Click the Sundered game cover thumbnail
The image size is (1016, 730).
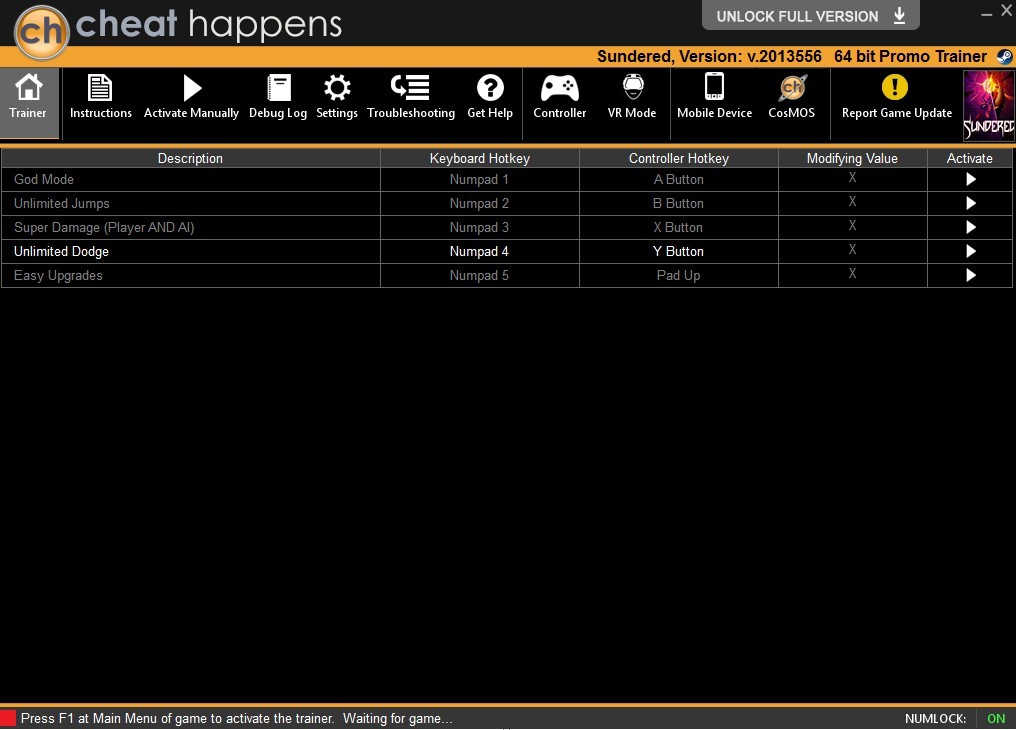(x=988, y=106)
